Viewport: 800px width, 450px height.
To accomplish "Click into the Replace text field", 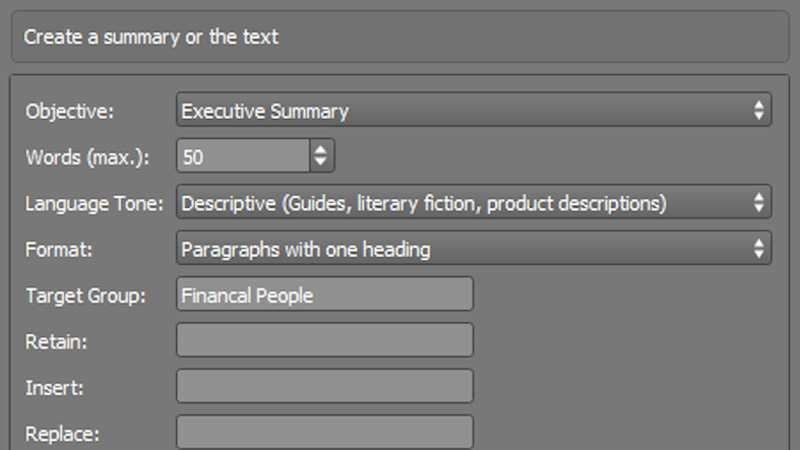I will (x=324, y=433).
